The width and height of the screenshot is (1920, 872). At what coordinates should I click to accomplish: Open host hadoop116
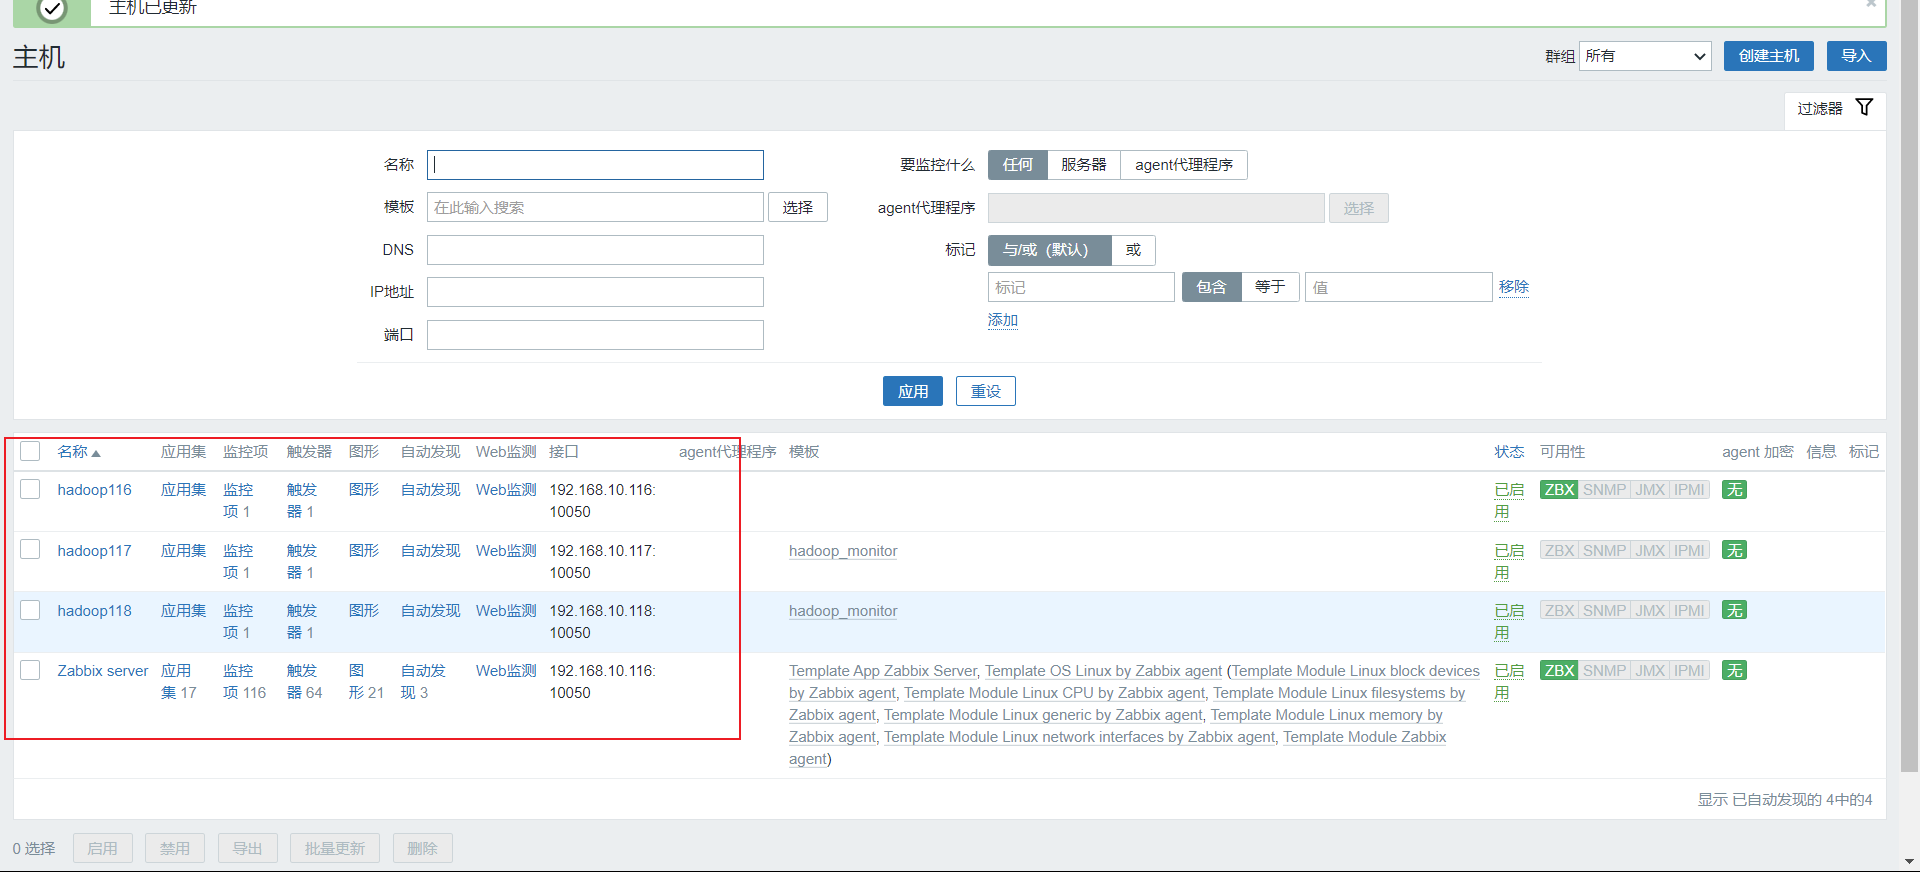[x=94, y=490]
